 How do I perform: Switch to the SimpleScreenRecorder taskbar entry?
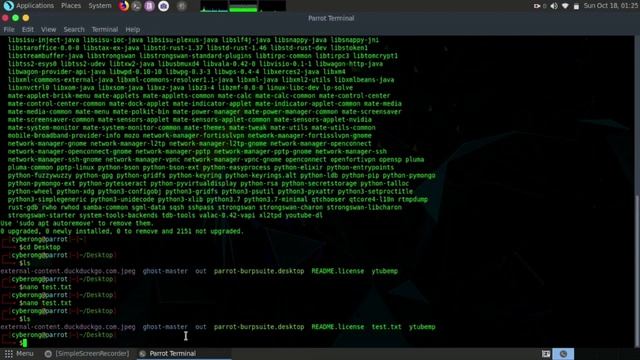pyautogui.click(x=87, y=353)
